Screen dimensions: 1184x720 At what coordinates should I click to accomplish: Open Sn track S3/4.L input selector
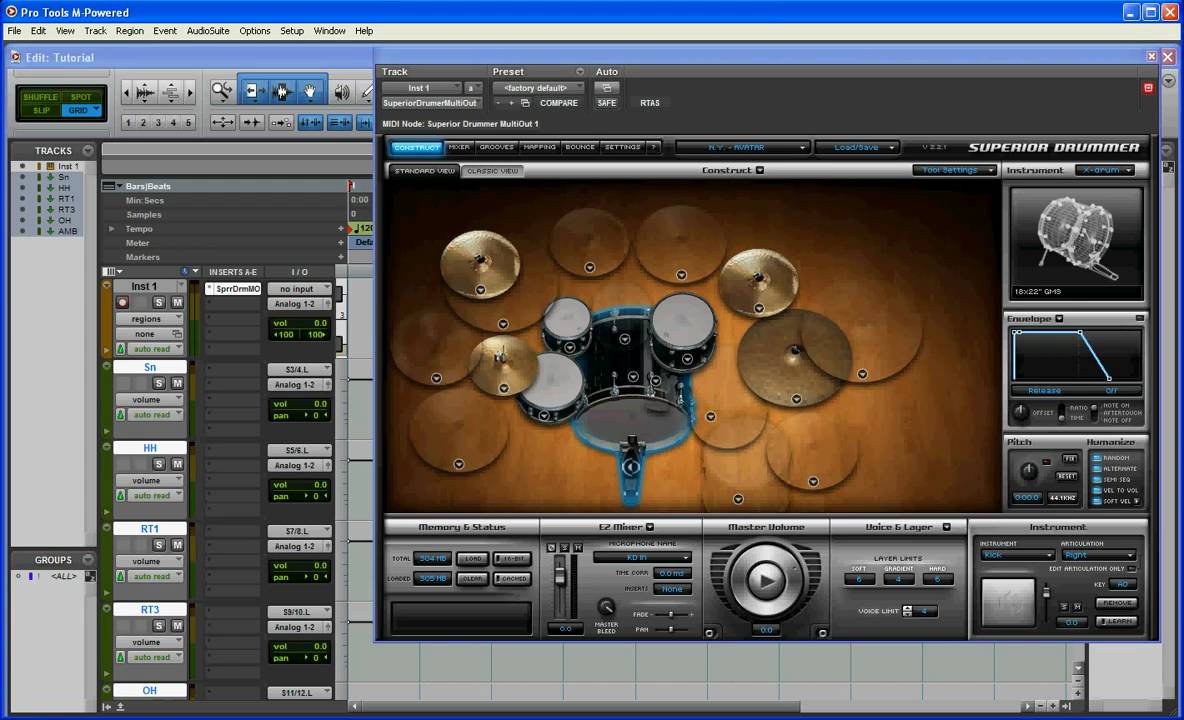[299, 370]
